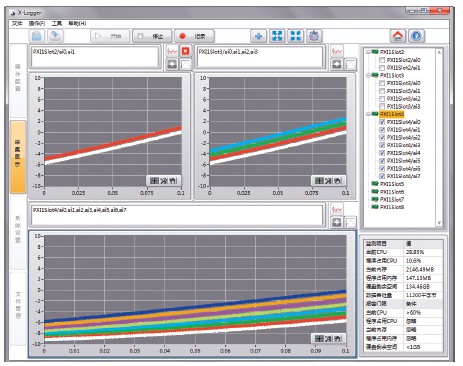Viewport: 463px width, 366px height.
Task: Select cursor tool in PXI1Slot2 graph palette
Action: point(154,181)
